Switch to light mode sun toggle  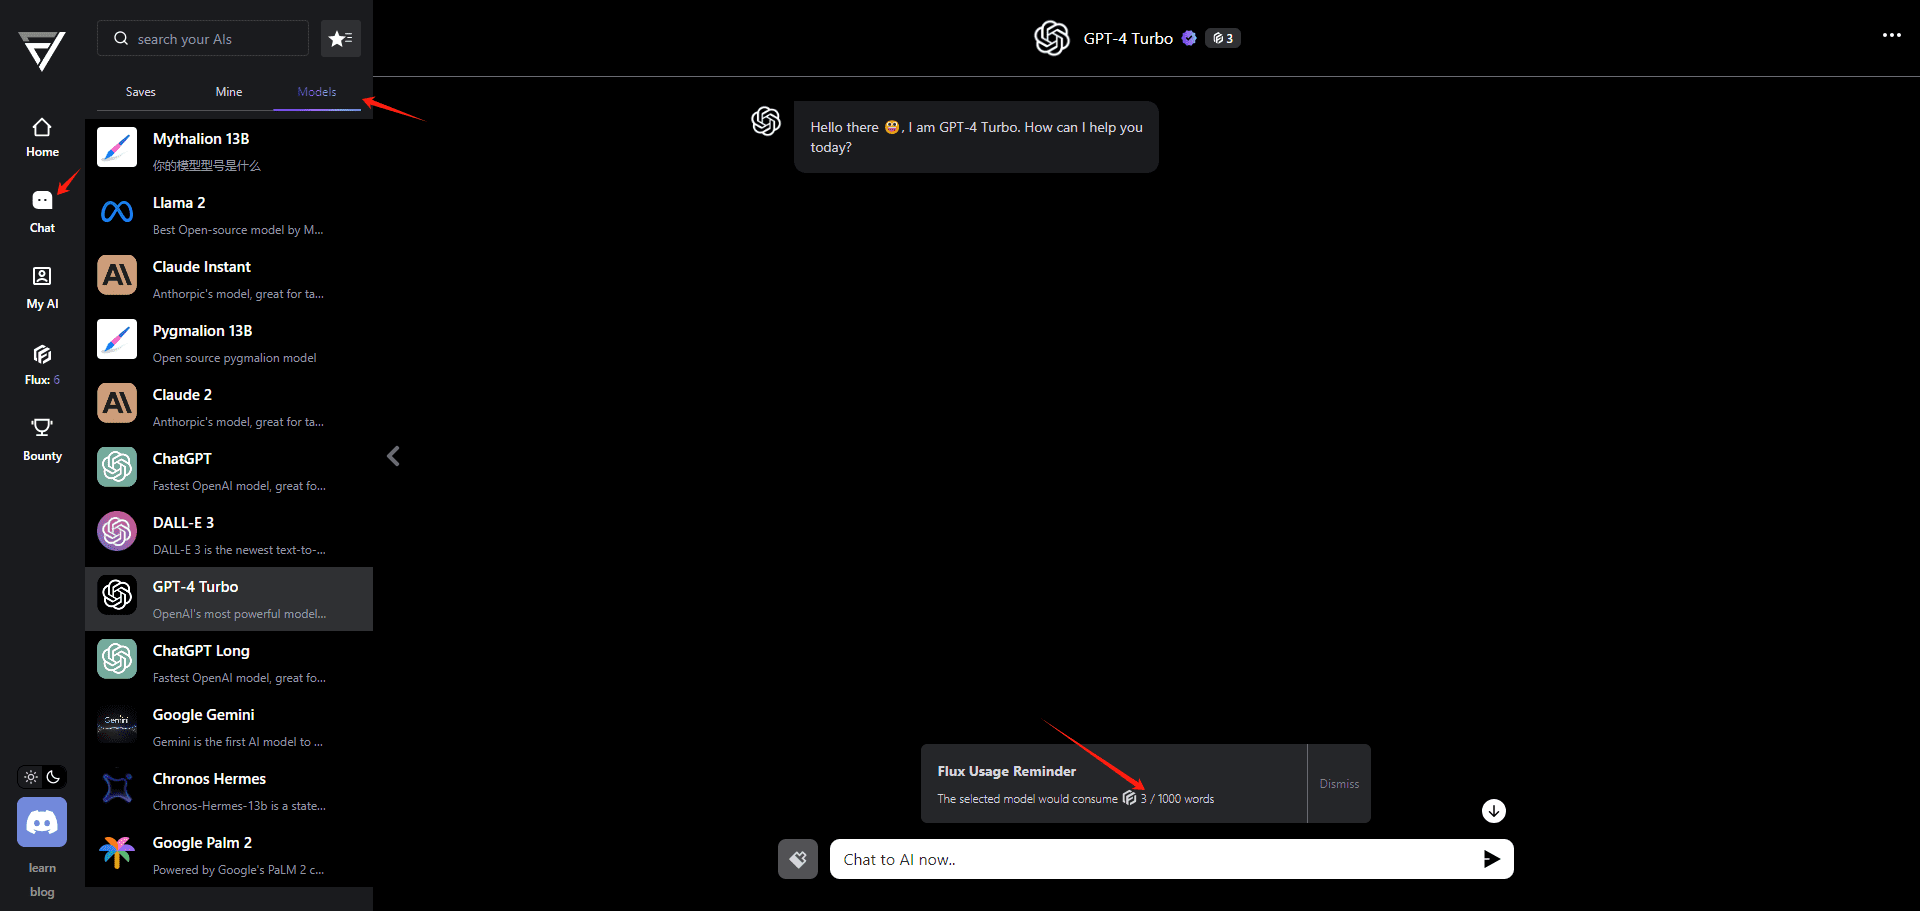tap(31, 777)
